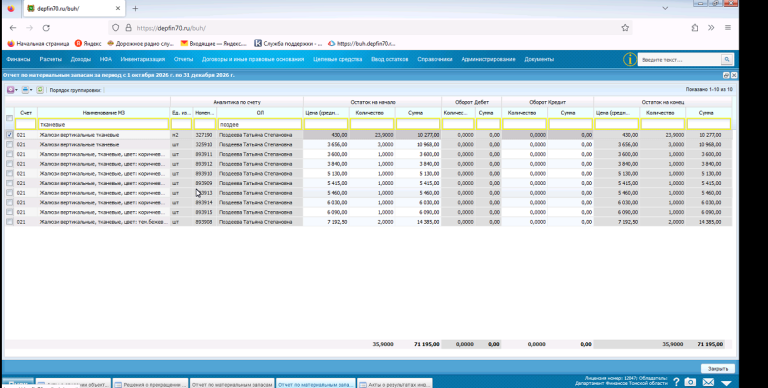Reload the browser page
Image resolution: width=768 pixels, height=388 pixels.
(x=46, y=28)
